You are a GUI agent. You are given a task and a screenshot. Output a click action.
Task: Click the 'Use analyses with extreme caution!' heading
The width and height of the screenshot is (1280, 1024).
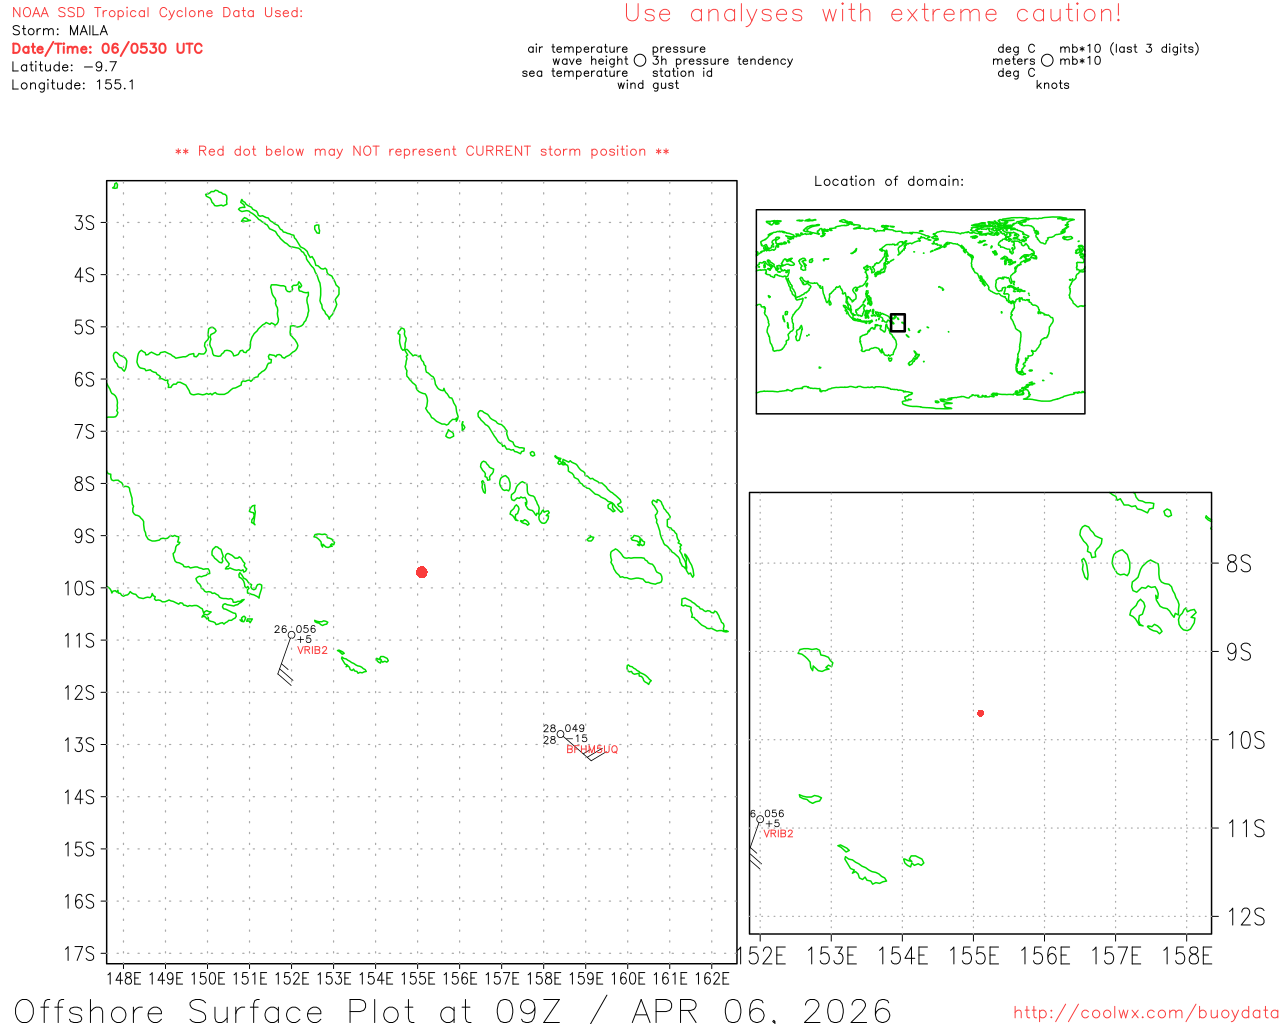click(872, 14)
